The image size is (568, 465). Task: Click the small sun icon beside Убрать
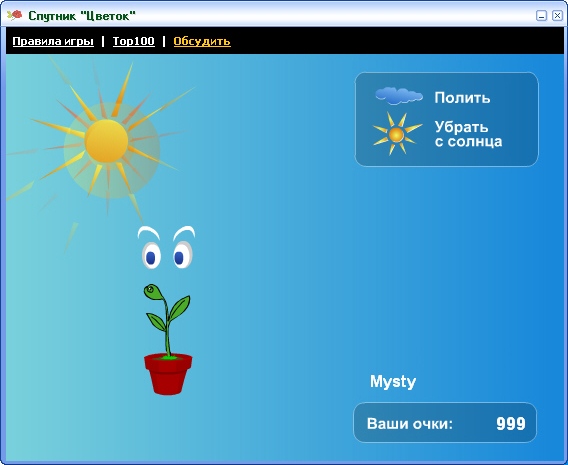point(397,134)
